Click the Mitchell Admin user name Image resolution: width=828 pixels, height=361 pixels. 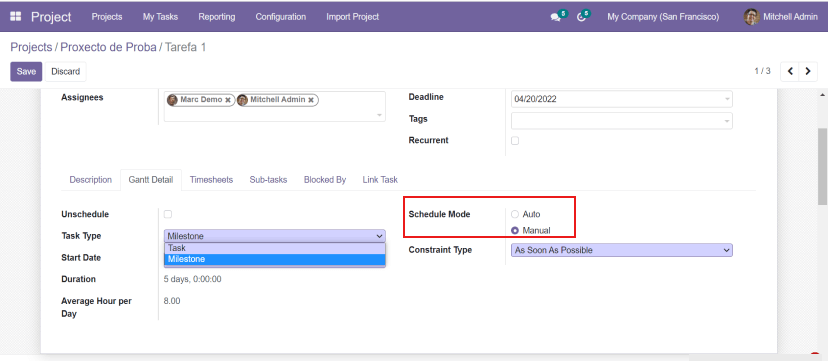click(x=790, y=17)
